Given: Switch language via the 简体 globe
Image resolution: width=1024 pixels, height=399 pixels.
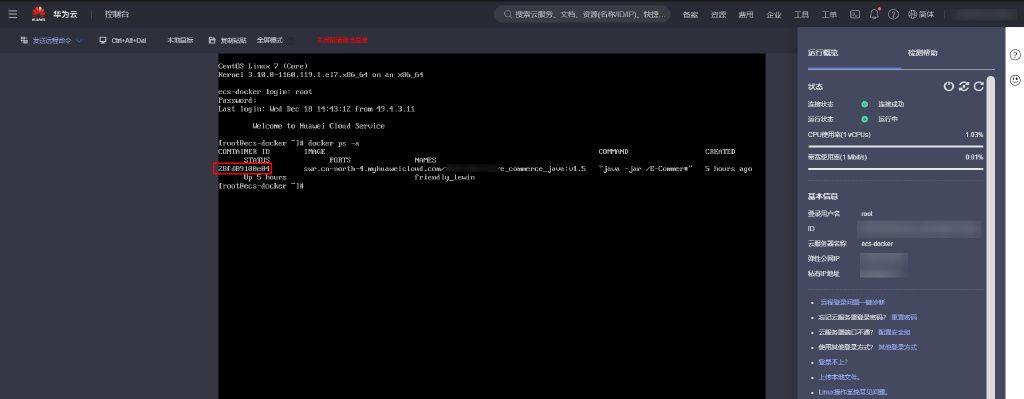Looking at the screenshot, I should pos(921,14).
